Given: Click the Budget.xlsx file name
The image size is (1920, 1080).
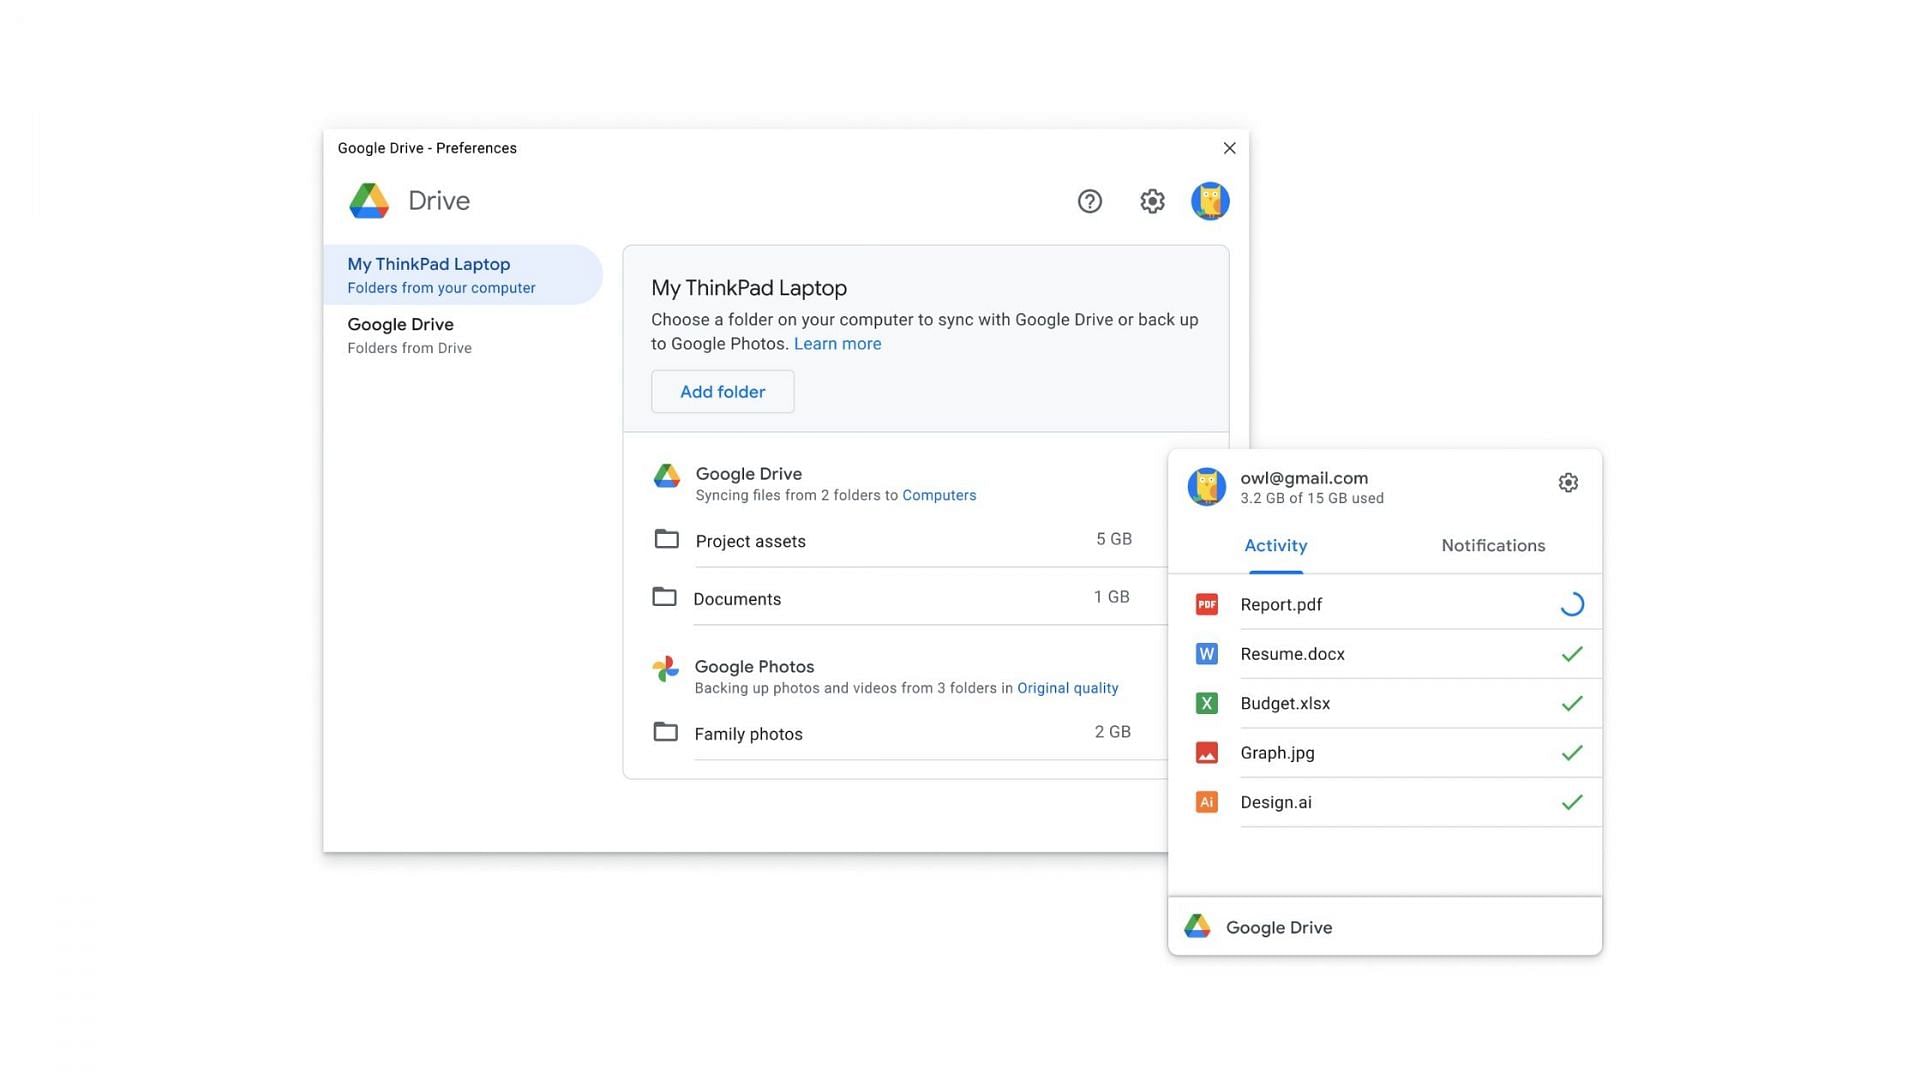Looking at the screenshot, I should pos(1285,704).
